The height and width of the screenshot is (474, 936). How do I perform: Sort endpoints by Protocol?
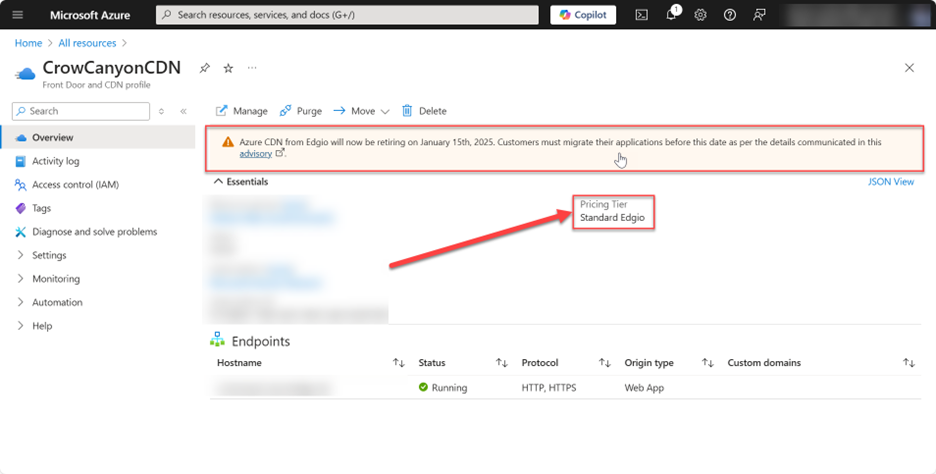click(605, 363)
